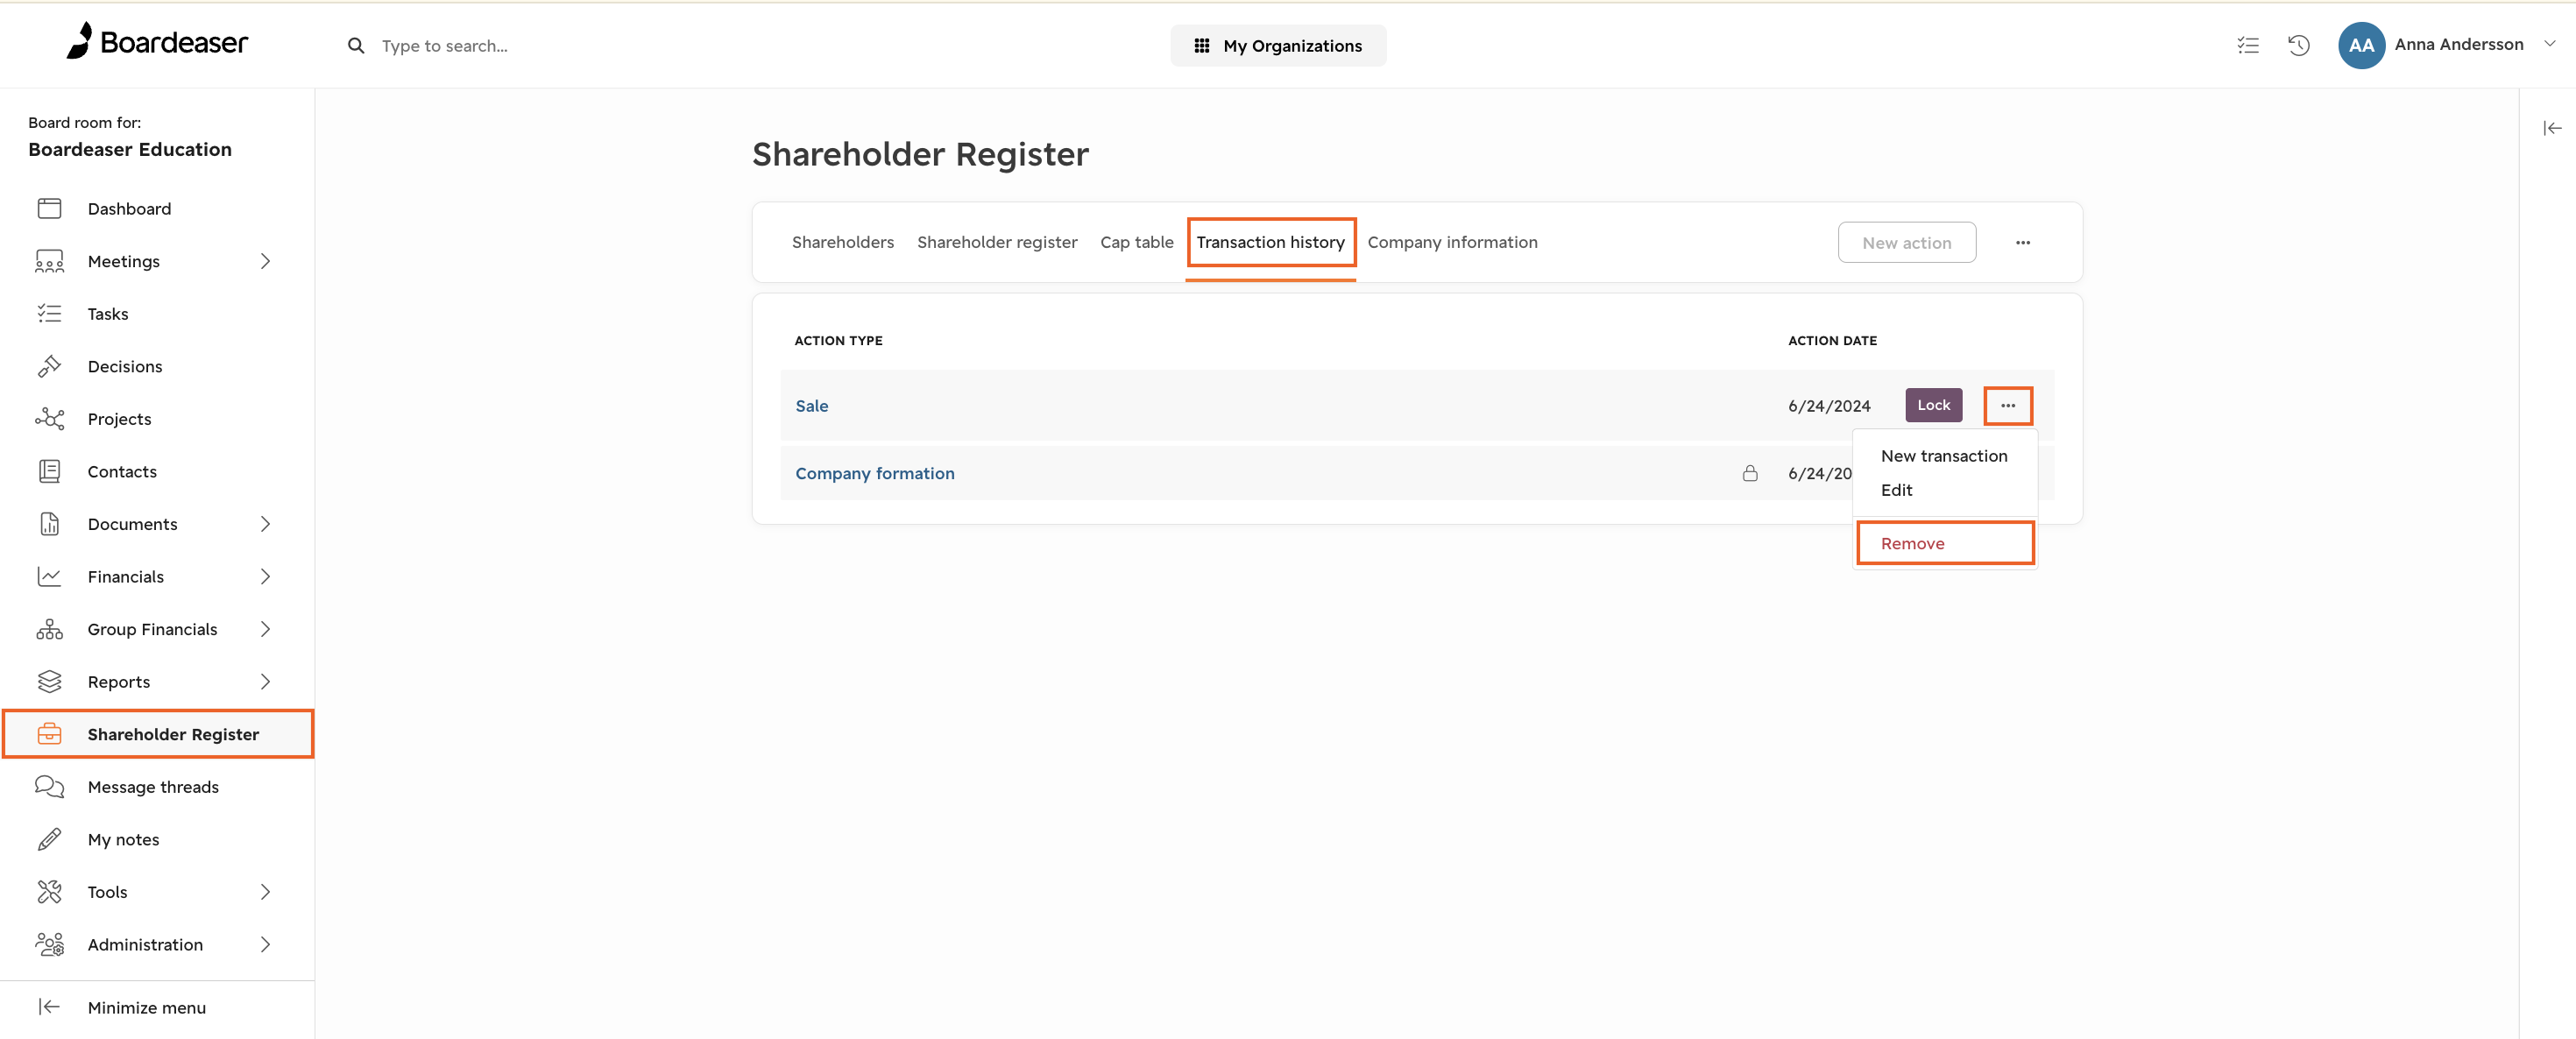Open My notes from the sidebar
Viewport: 2576px width, 1039px height.
click(123, 839)
